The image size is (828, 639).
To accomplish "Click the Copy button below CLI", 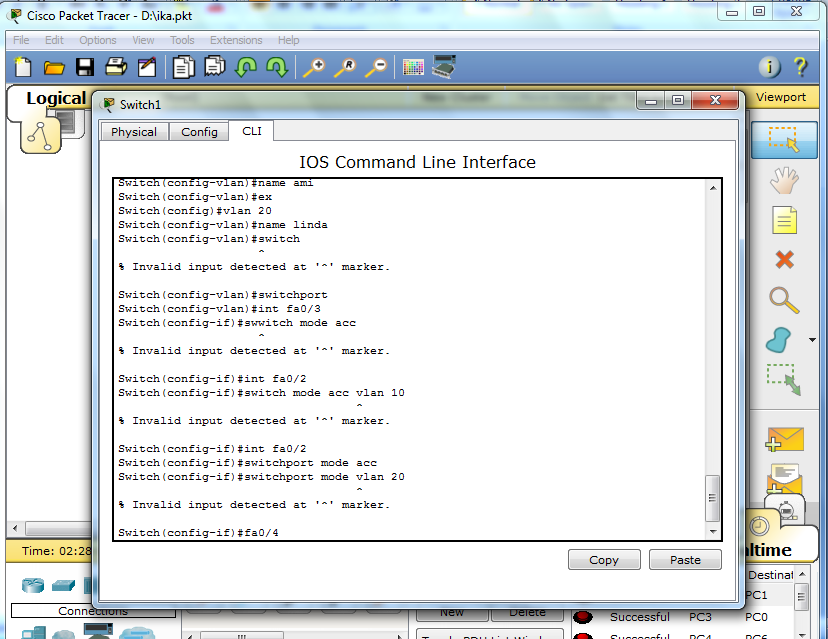I will (x=604, y=560).
